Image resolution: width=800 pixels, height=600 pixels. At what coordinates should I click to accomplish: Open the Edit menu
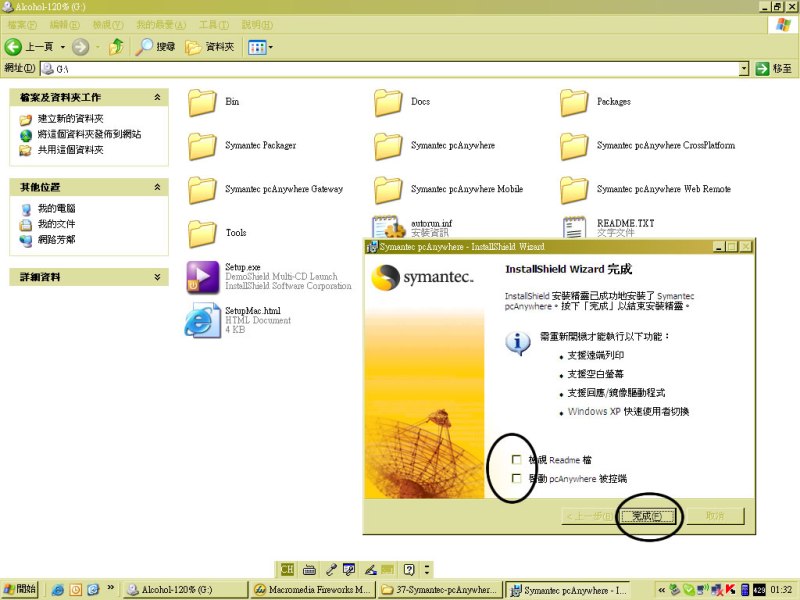click(64, 24)
